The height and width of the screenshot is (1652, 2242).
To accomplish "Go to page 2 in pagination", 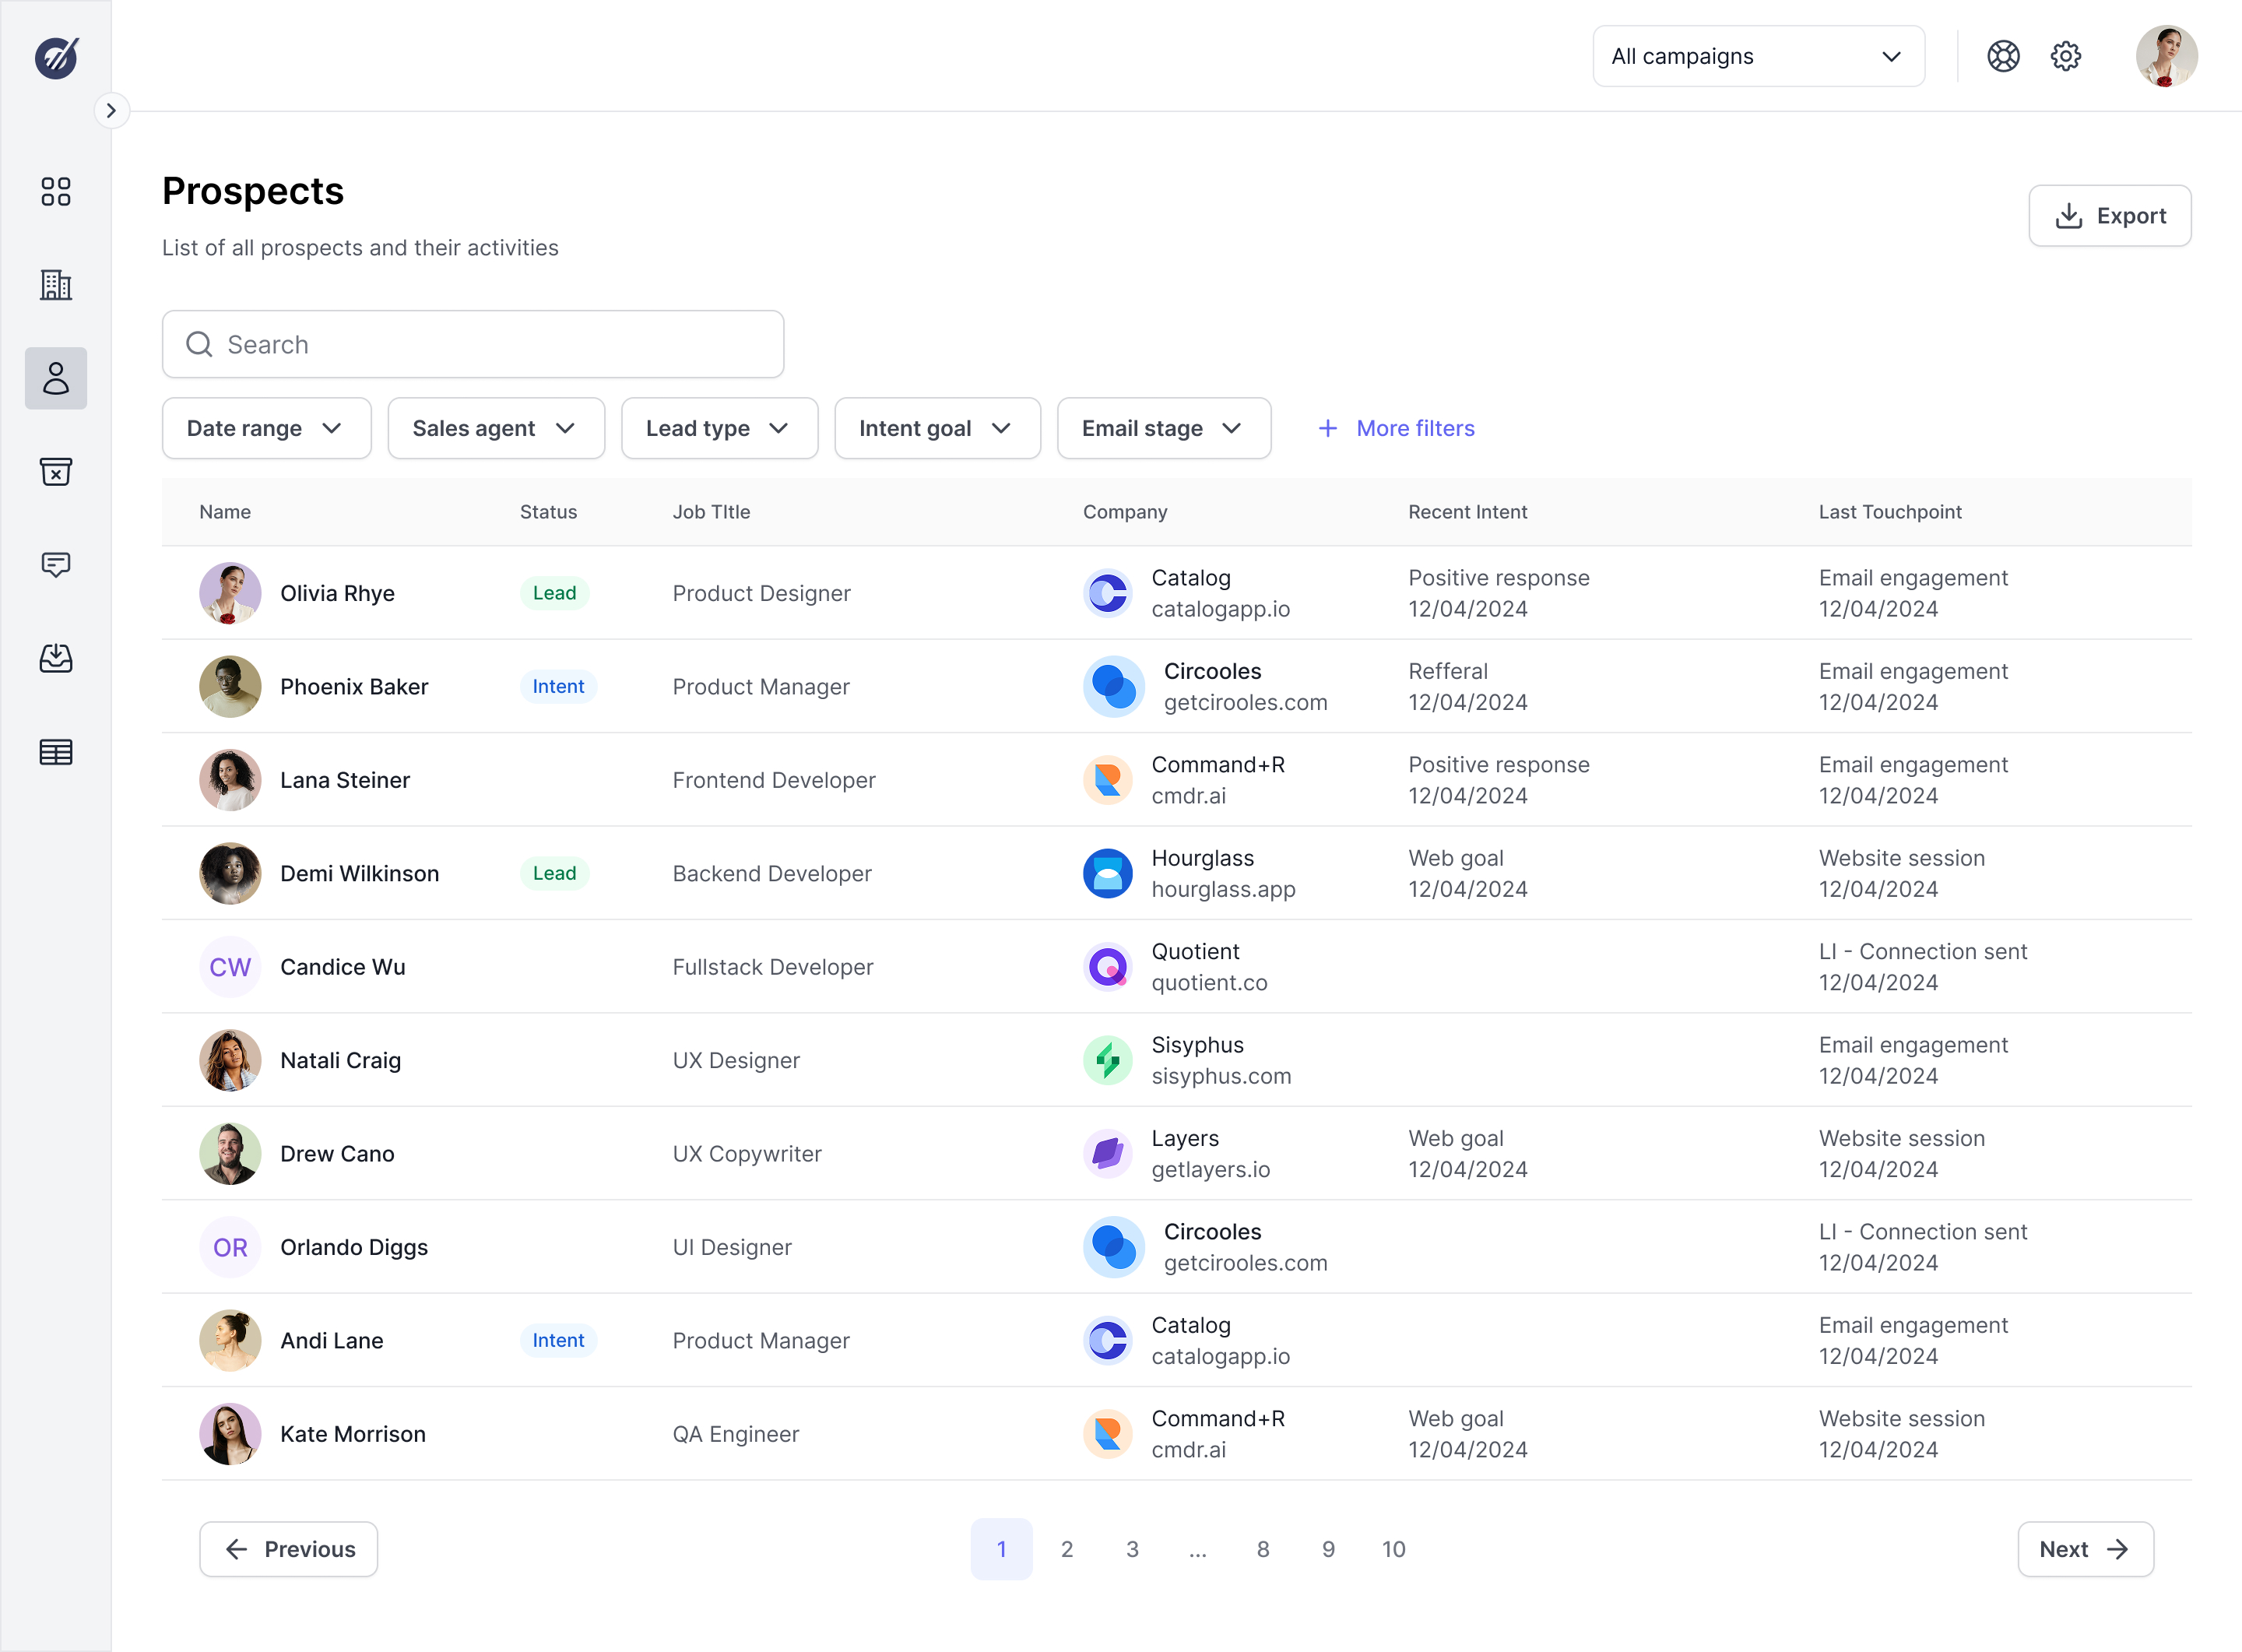I will coord(1067,1549).
